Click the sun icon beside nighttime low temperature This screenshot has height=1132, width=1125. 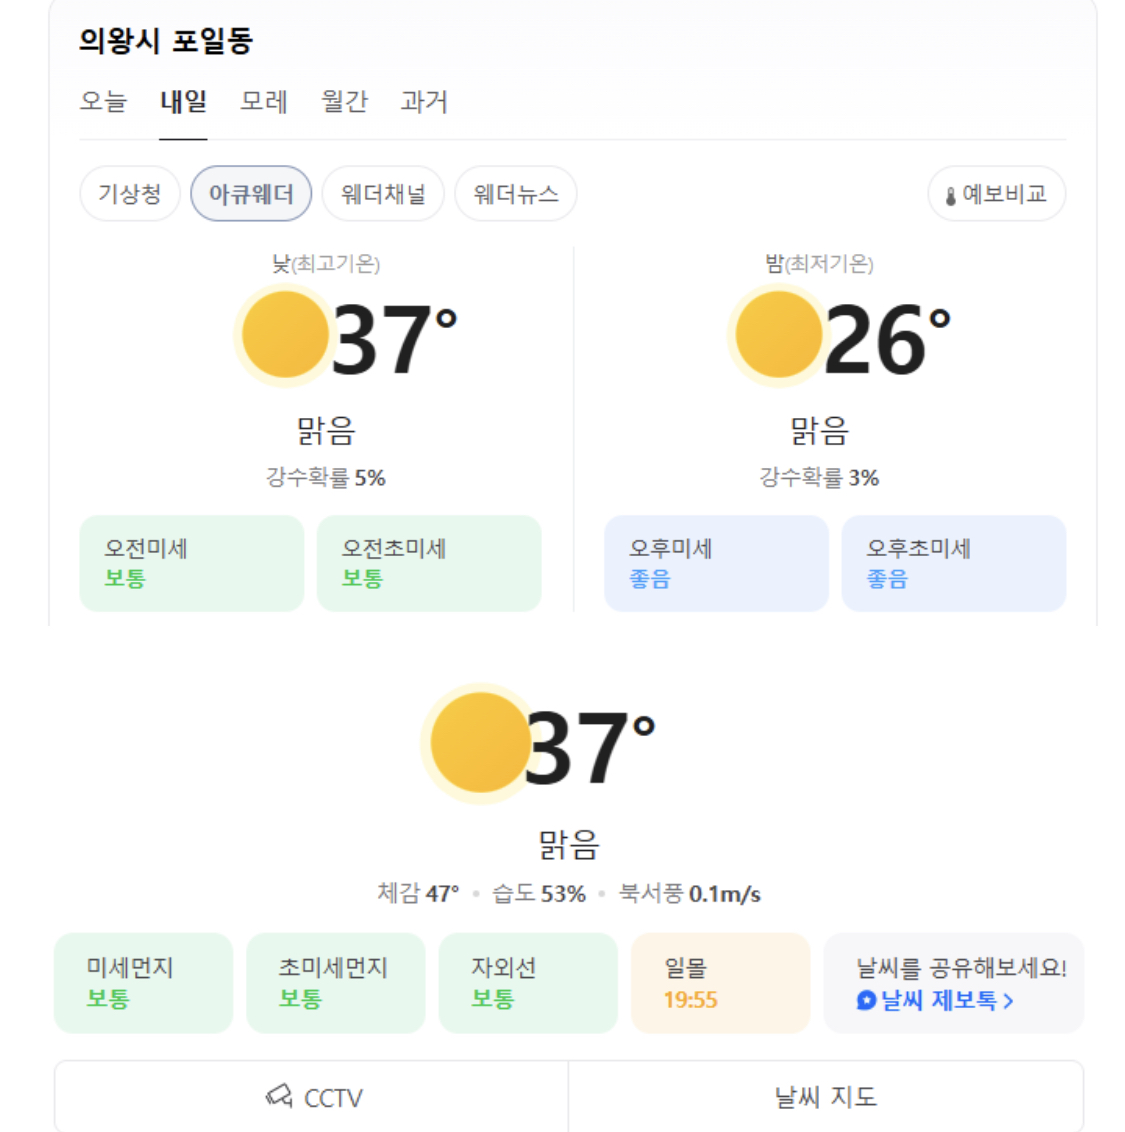tap(778, 334)
